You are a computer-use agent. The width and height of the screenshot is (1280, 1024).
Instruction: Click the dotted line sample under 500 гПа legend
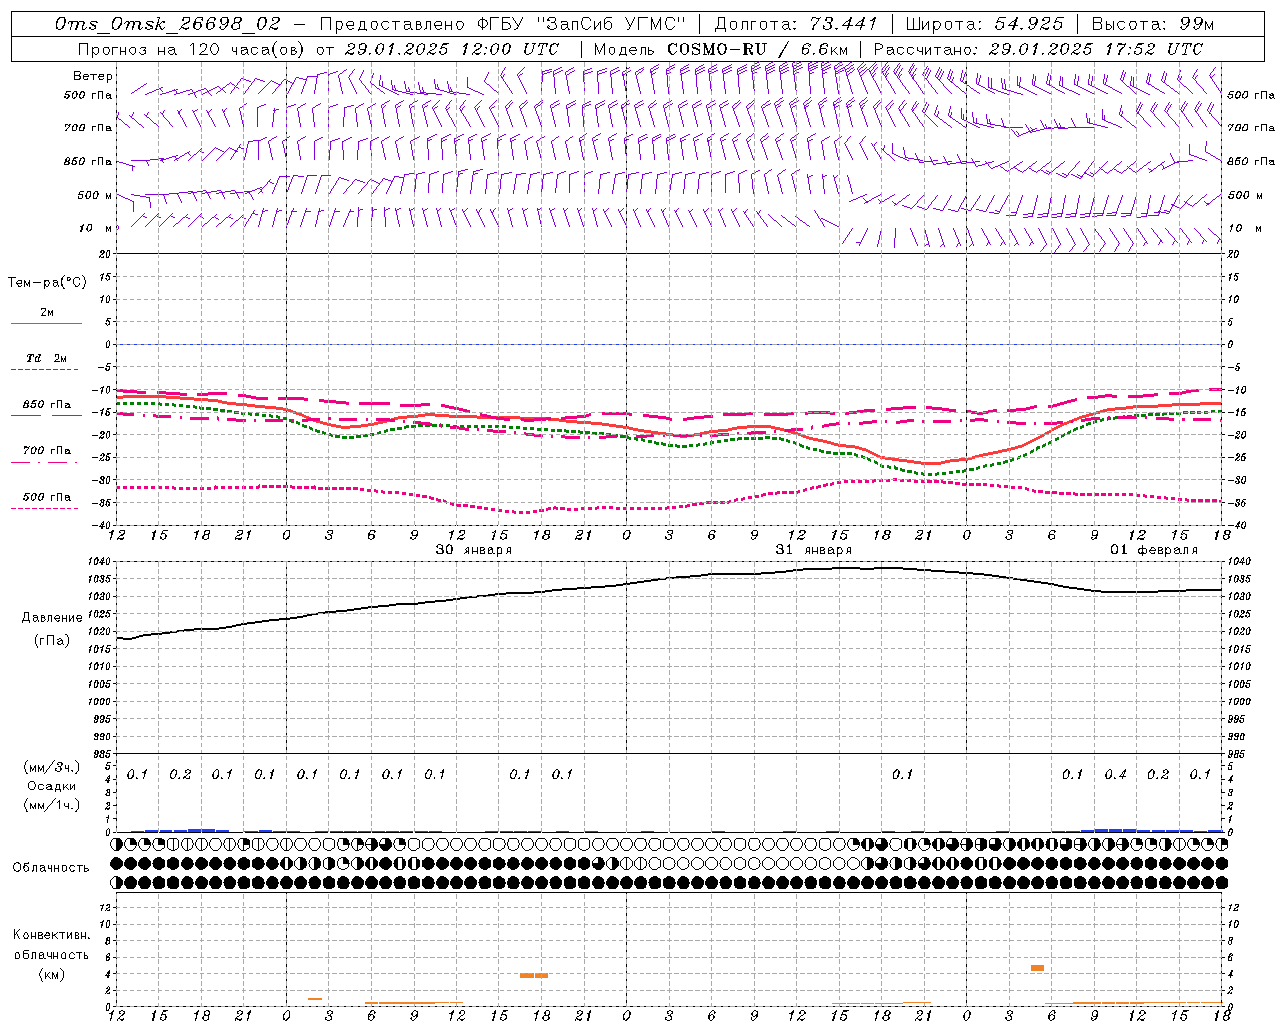coord(44,508)
